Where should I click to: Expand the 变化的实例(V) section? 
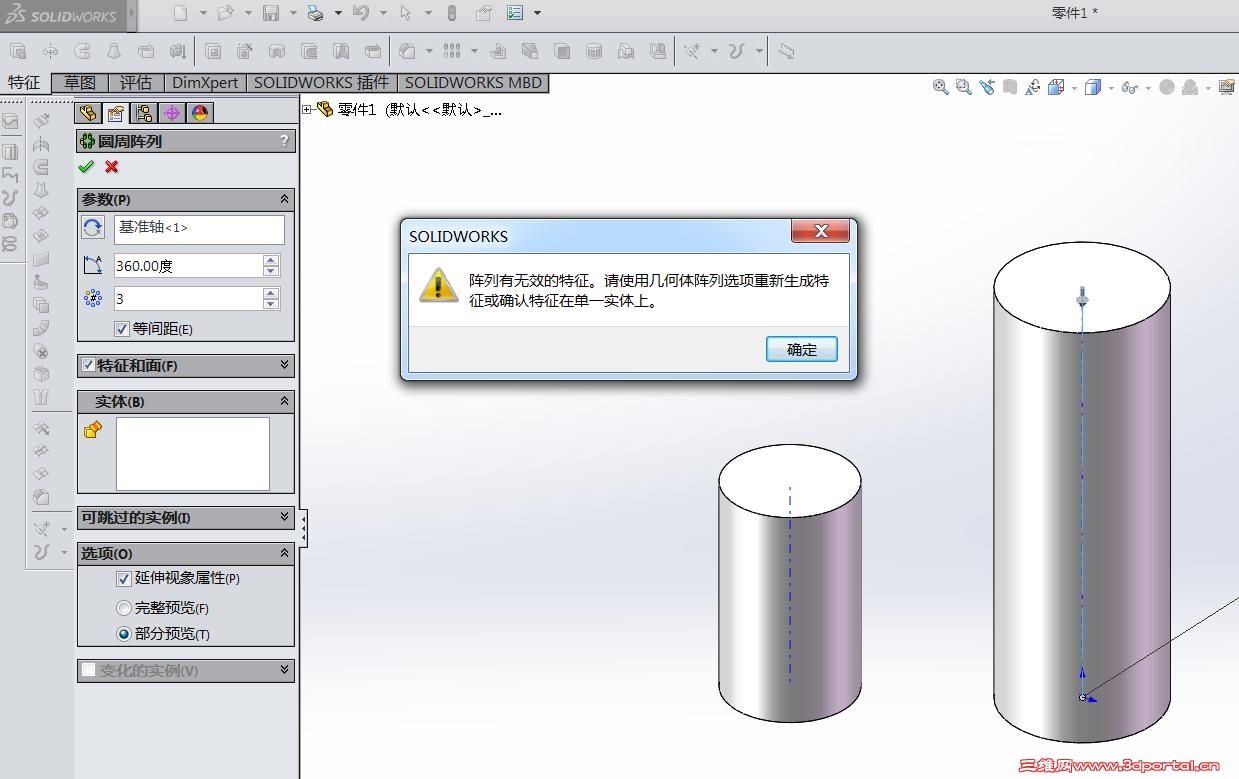[x=284, y=670]
